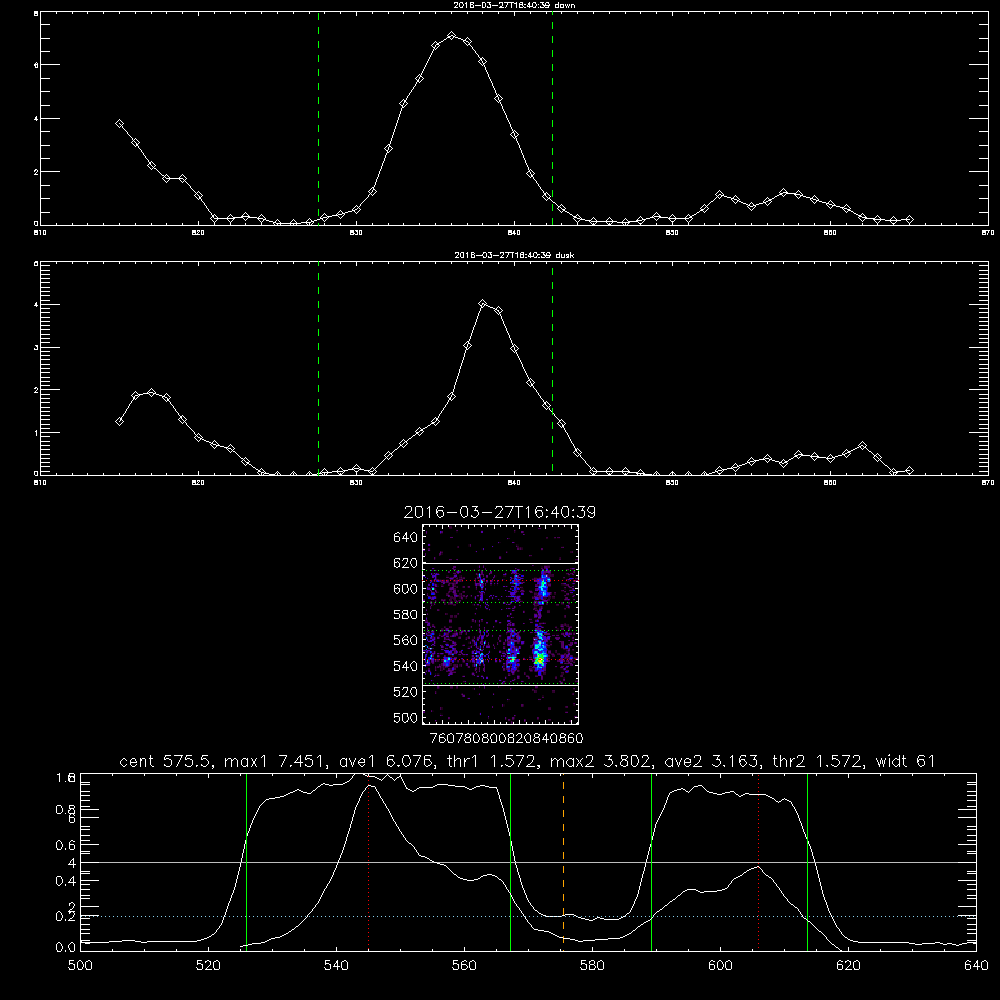Click the peak diamond marker of the dusk curve
1000x1000 pixels.
click(x=483, y=304)
